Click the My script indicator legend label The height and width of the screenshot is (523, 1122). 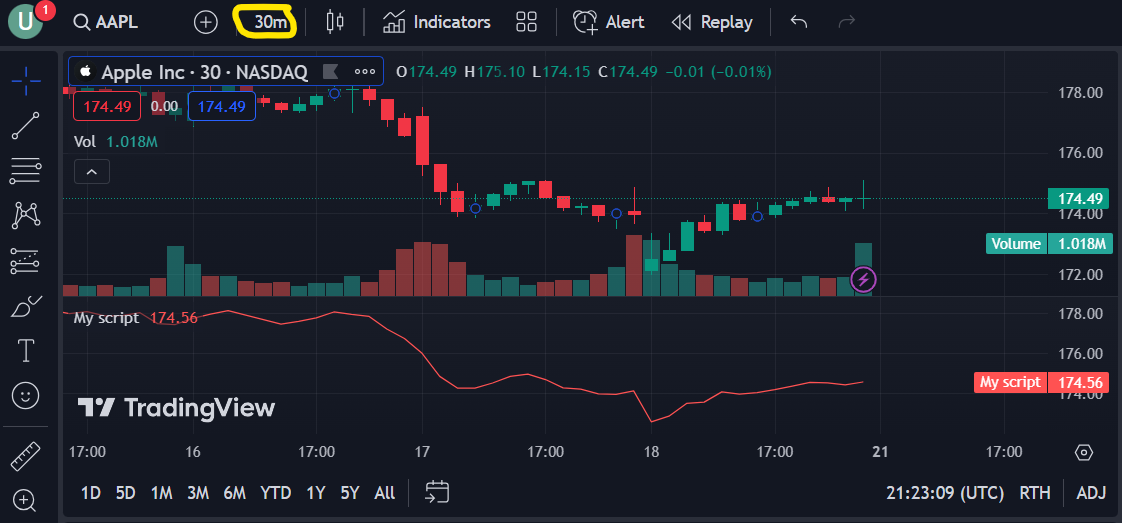point(107,318)
